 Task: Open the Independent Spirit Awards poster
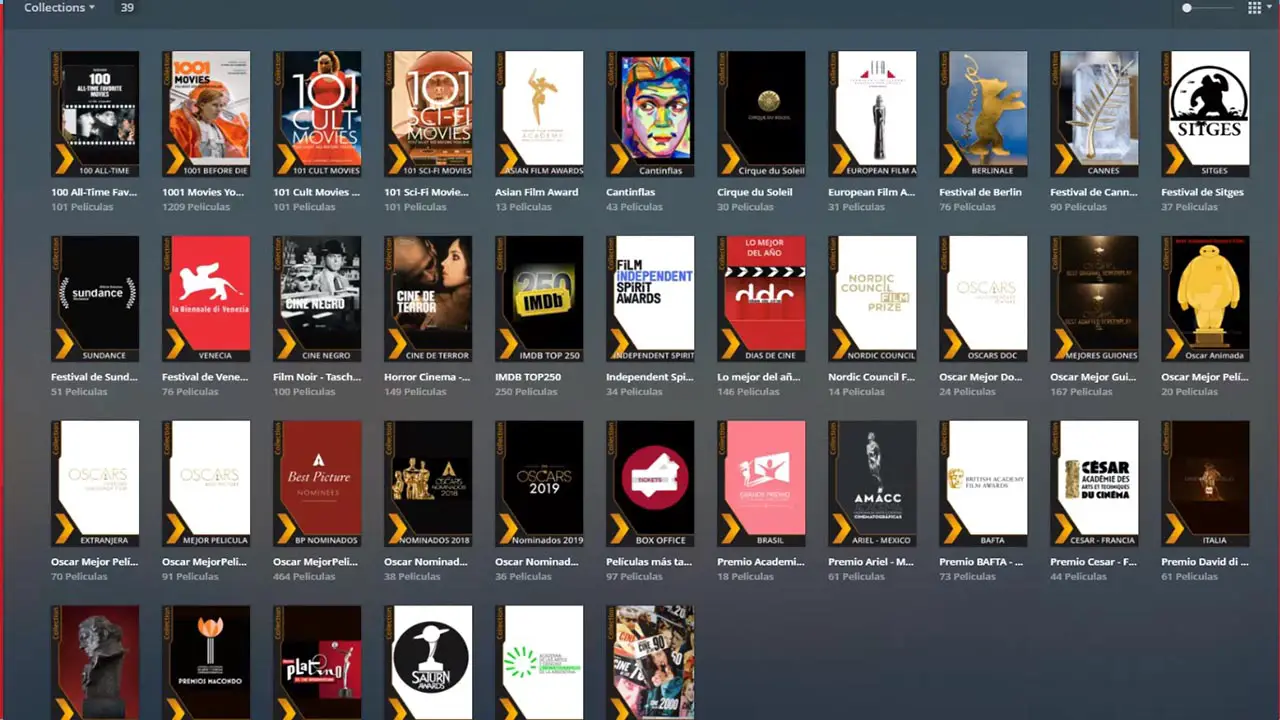[650, 299]
